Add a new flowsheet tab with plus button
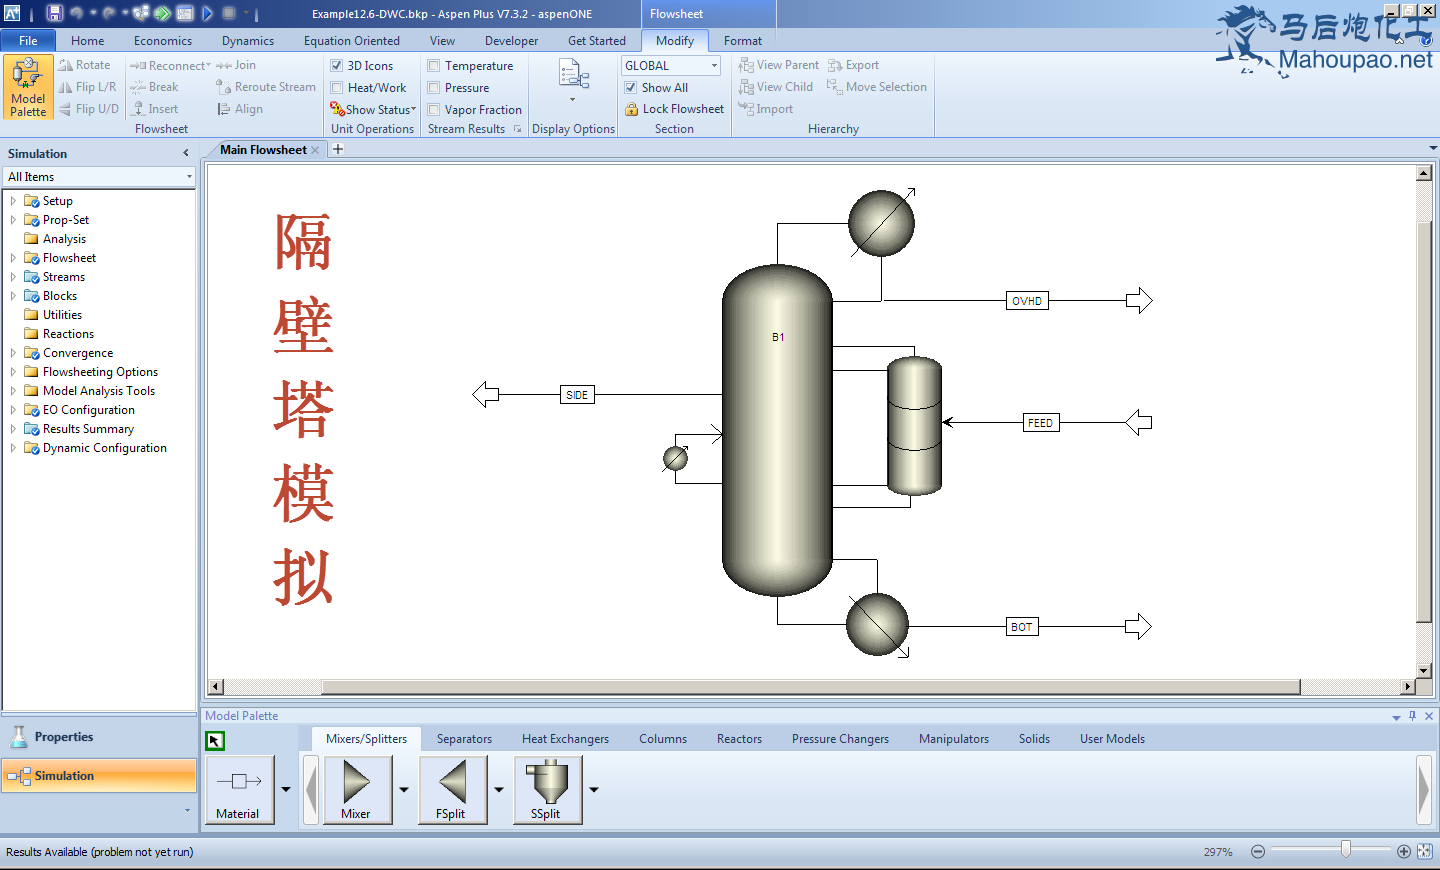The width and height of the screenshot is (1440, 870). click(x=338, y=149)
